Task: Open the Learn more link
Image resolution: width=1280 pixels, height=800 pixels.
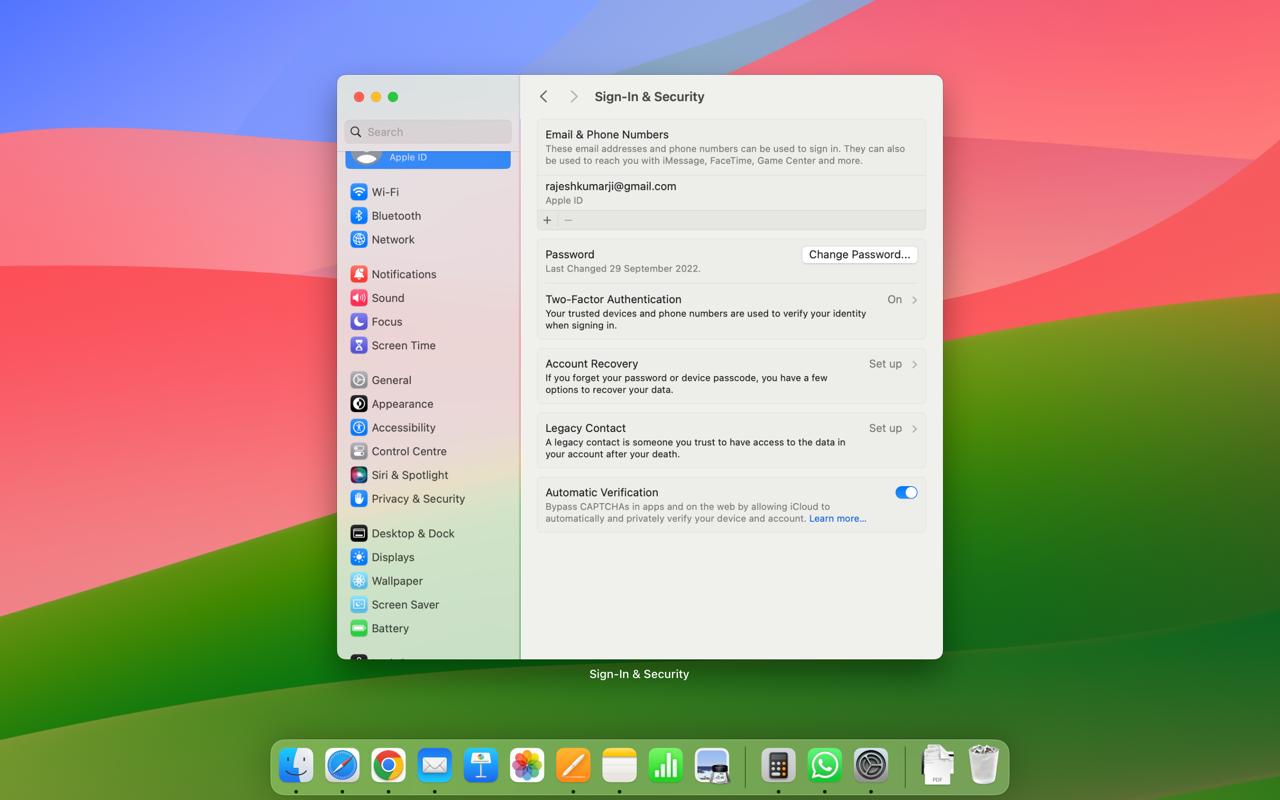Action: click(x=838, y=519)
